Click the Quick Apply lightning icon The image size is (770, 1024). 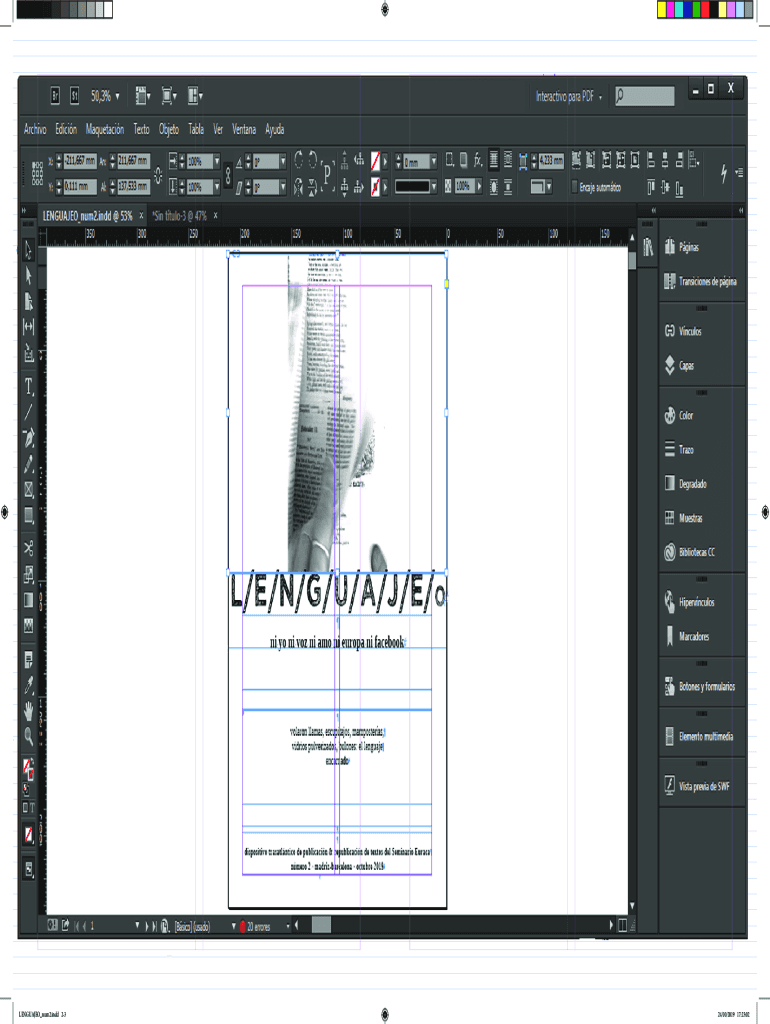[724, 173]
